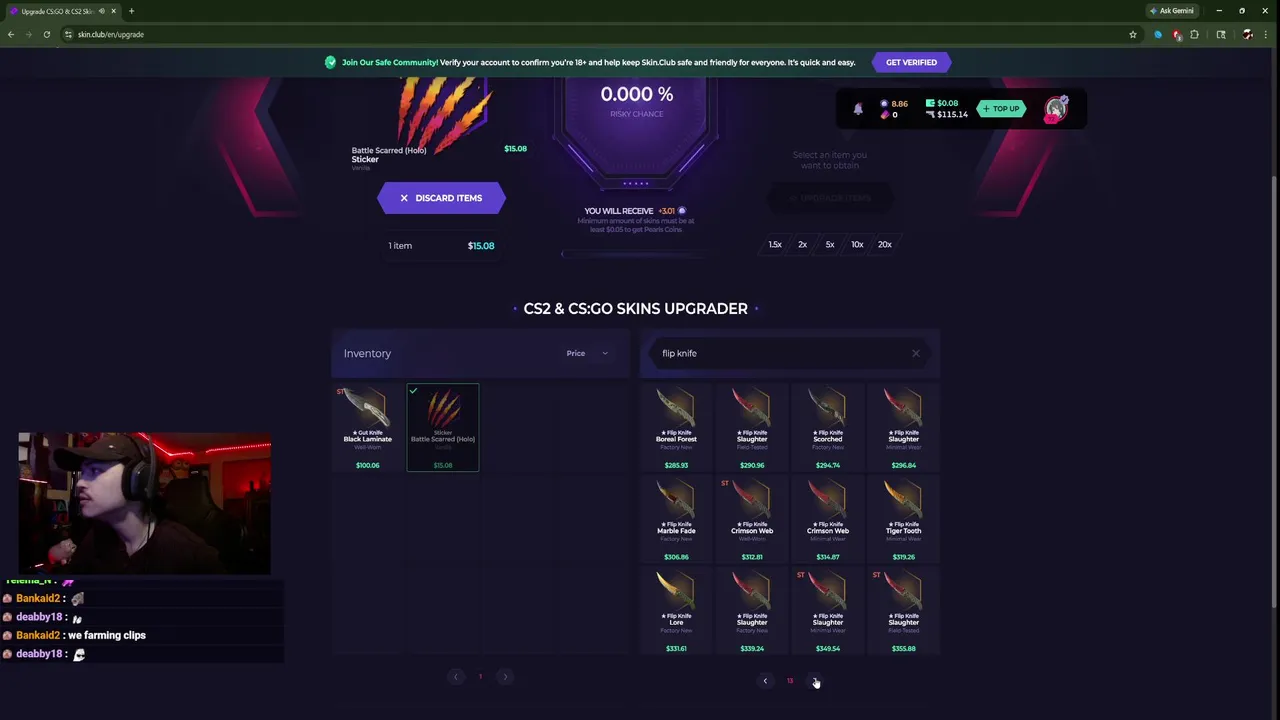This screenshot has height=720, width=1280.
Task: Open the user profile avatar
Action: click(1056, 109)
